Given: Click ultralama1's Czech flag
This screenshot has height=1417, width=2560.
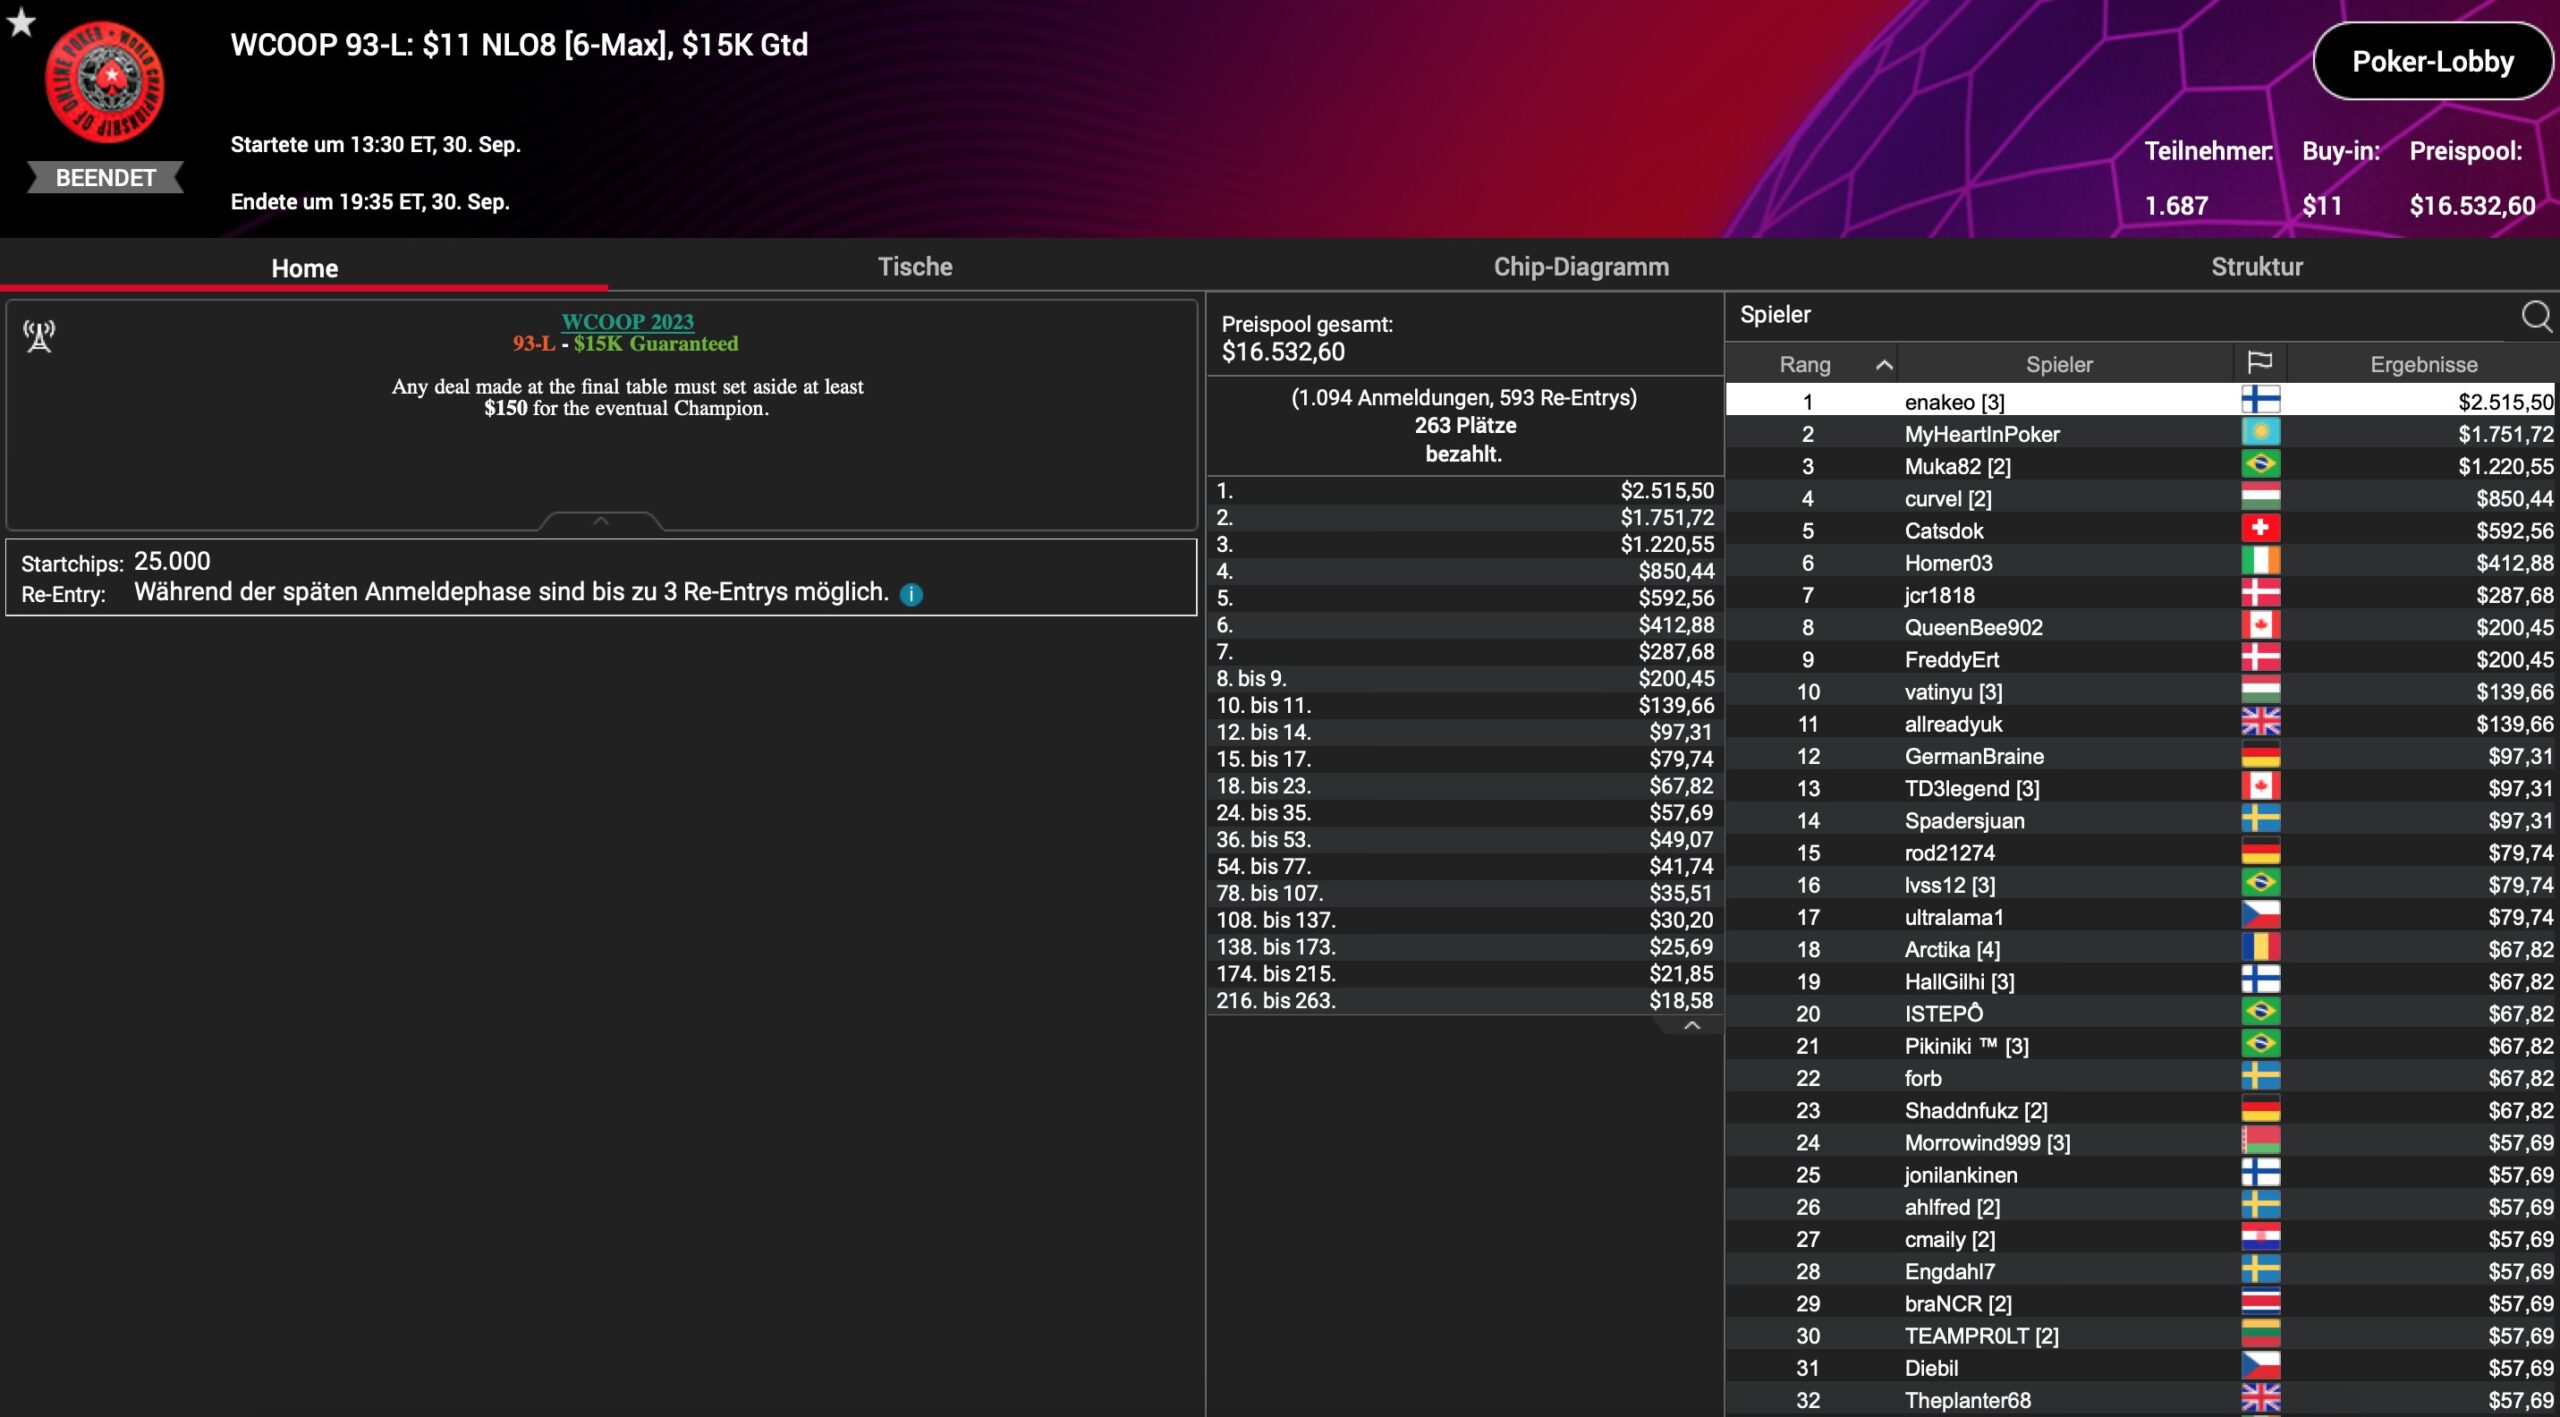Looking at the screenshot, I should (x=2260, y=915).
